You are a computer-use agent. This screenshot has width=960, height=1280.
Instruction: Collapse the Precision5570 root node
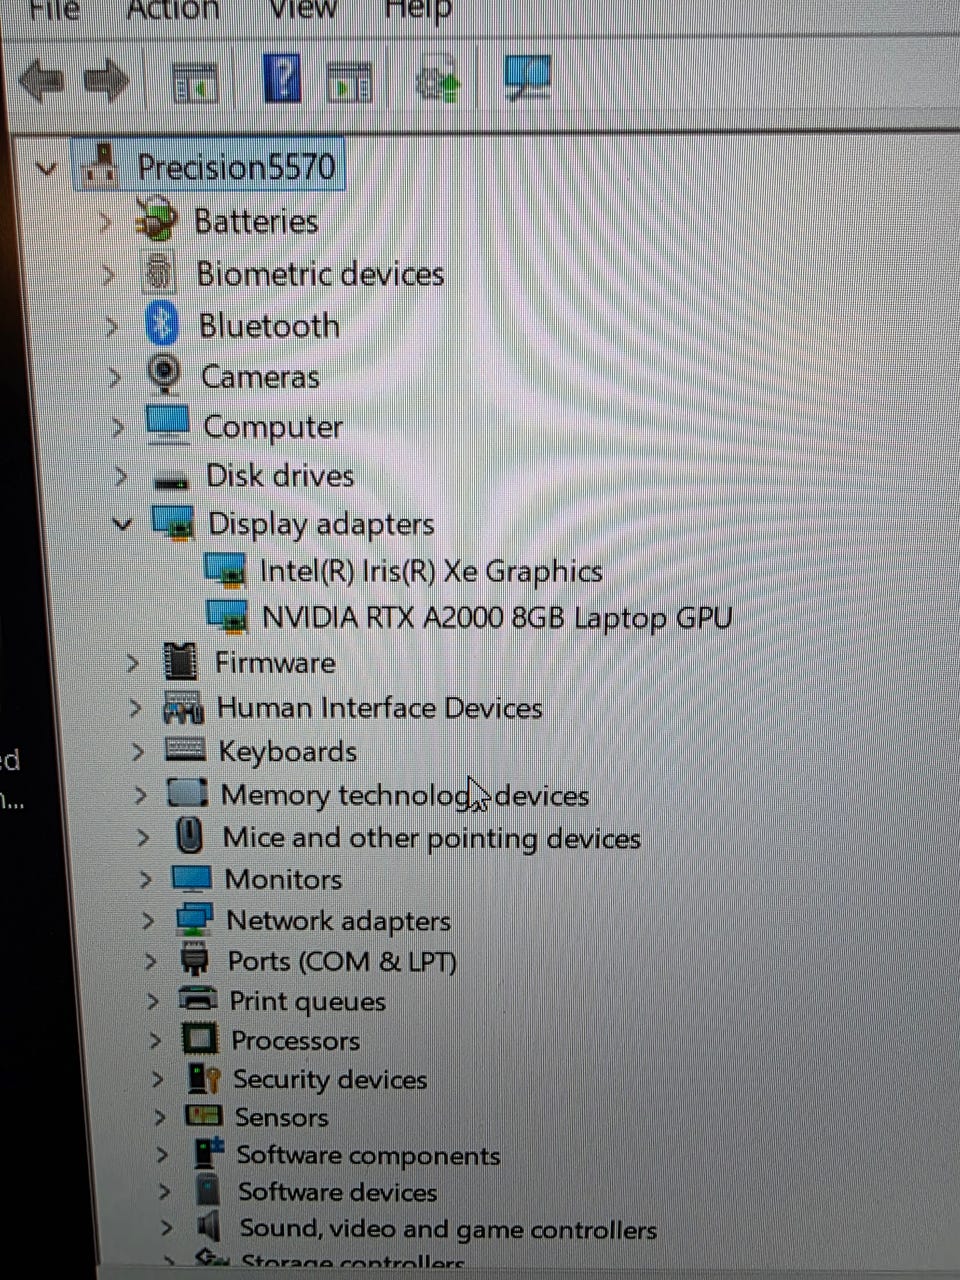click(x=46, y=168)
